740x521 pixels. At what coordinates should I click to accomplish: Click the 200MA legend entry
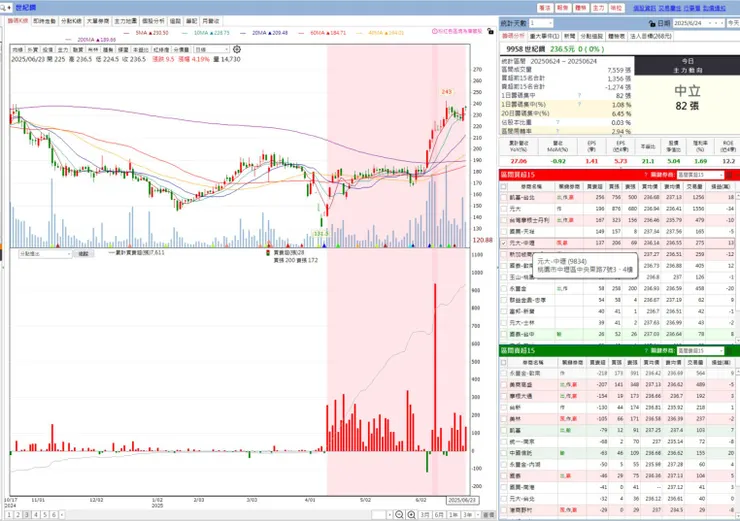[x=91, y=40]
